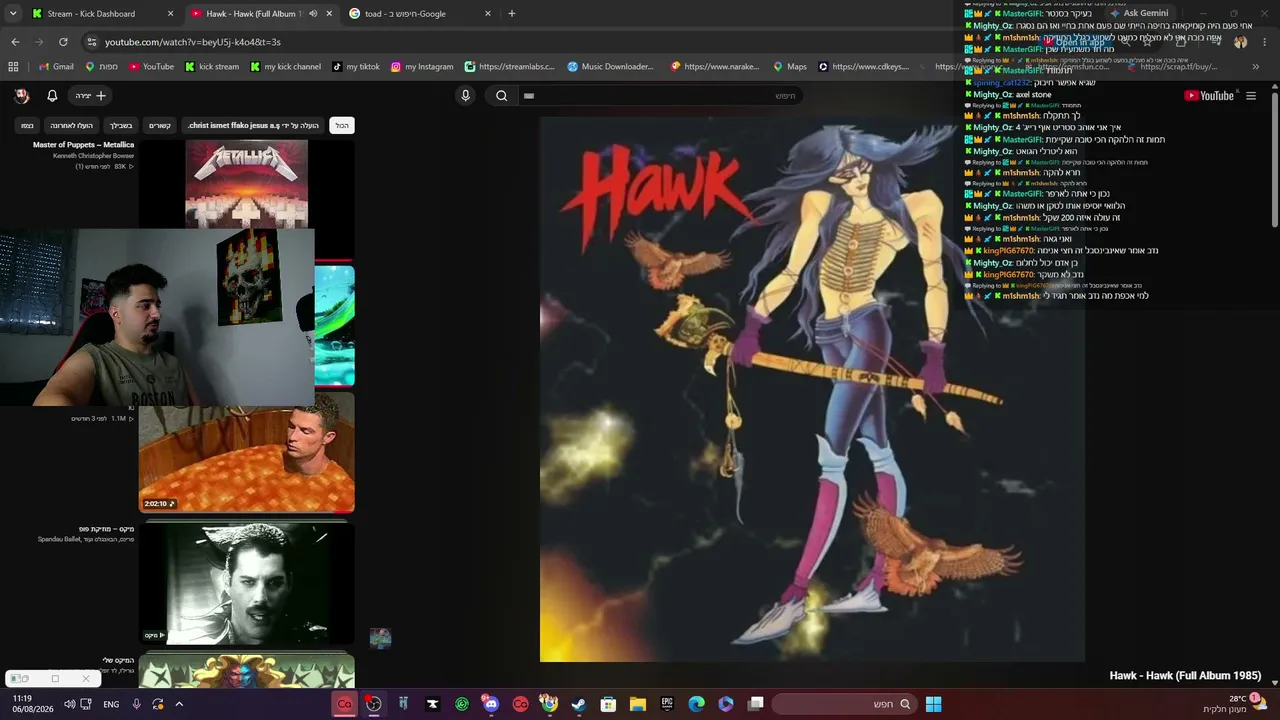Close the Stream - Kick Dashboard tab
This screenshot has height=720, width=1280.
[x=170, y=14]
